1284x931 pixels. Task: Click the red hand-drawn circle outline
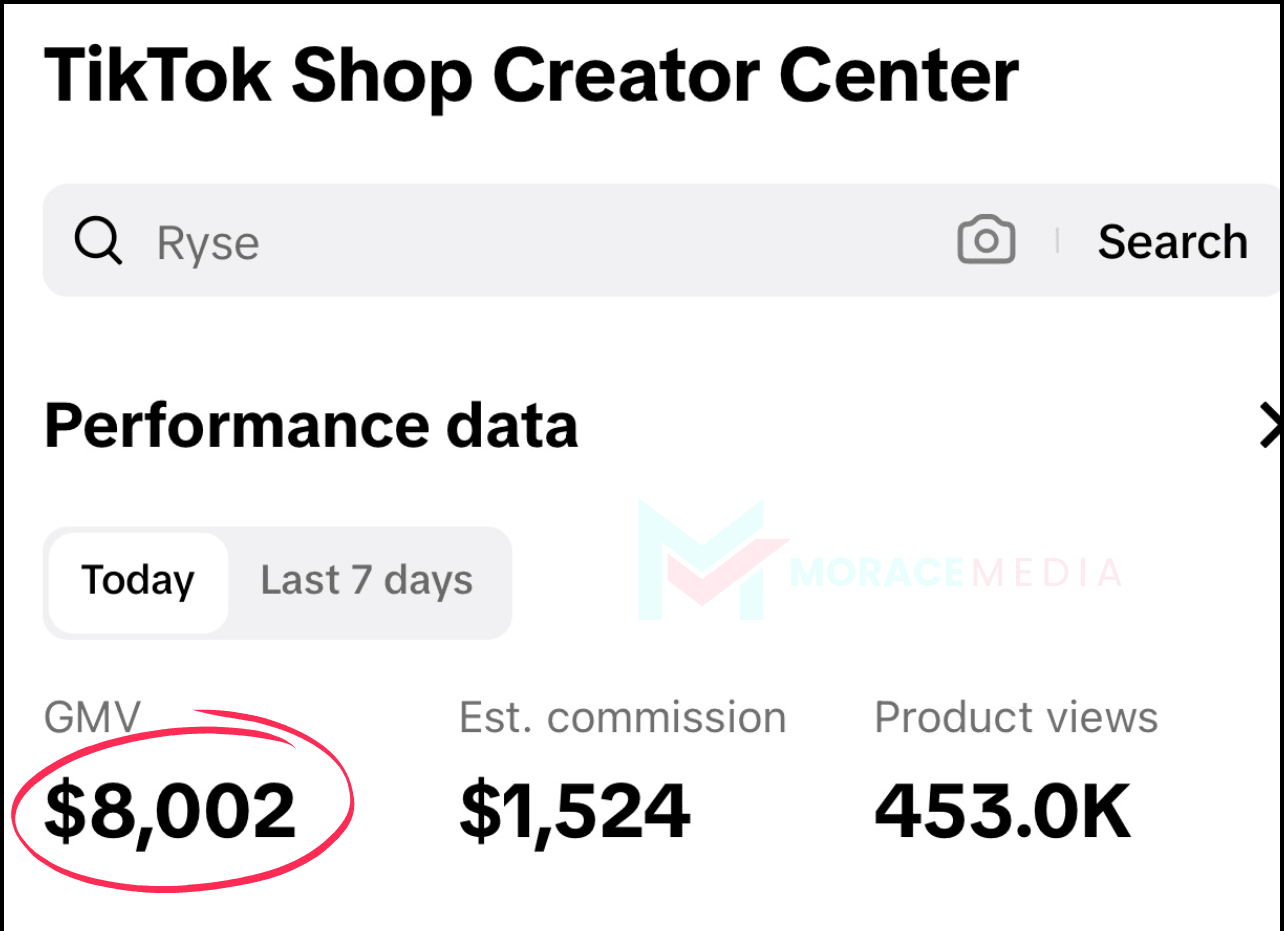(x=182, y=799)
